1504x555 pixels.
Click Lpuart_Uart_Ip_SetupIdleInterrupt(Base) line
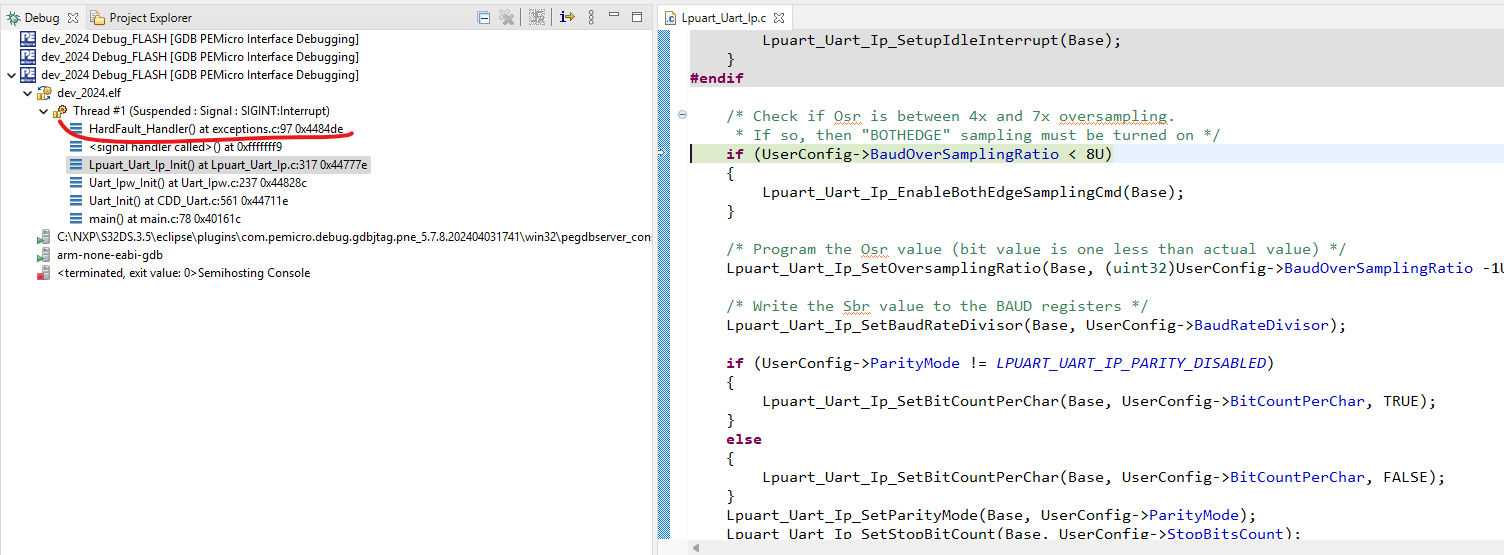pos(942,41)
